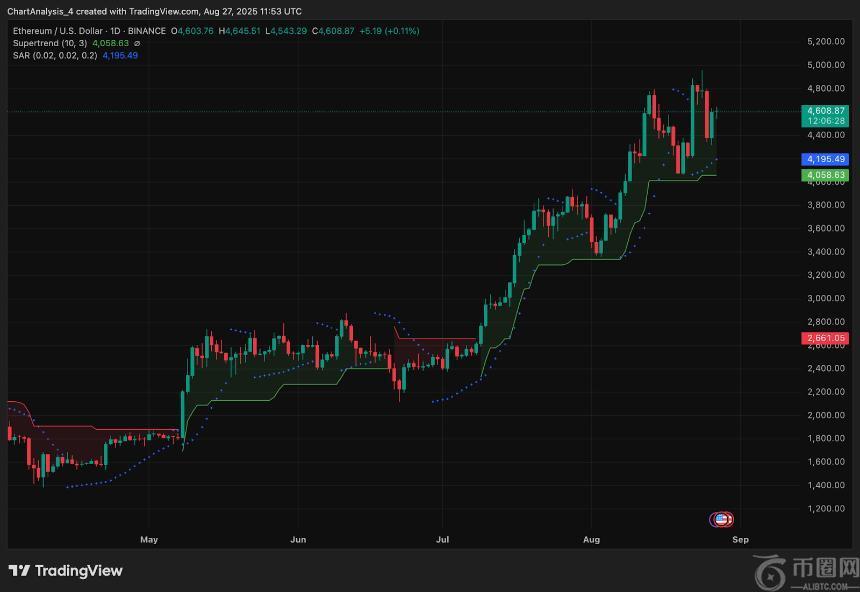Click the TradingView logo at bottom left

65,570
